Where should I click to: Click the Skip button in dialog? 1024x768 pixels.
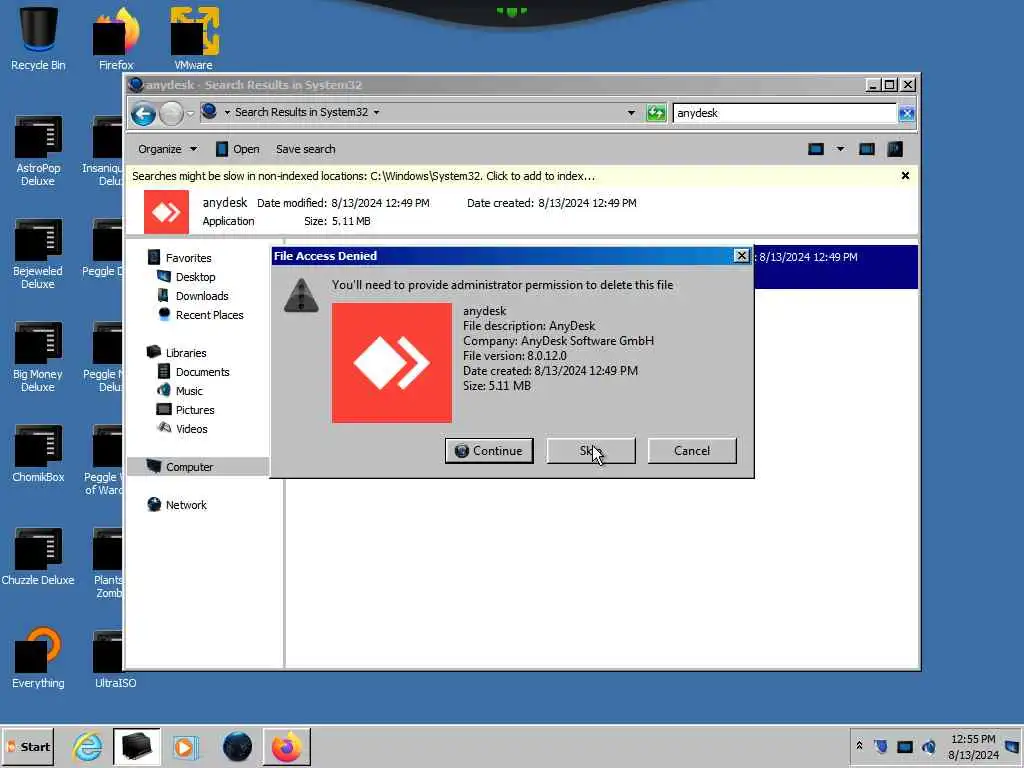pyautogui.click(x=590, y=451)
